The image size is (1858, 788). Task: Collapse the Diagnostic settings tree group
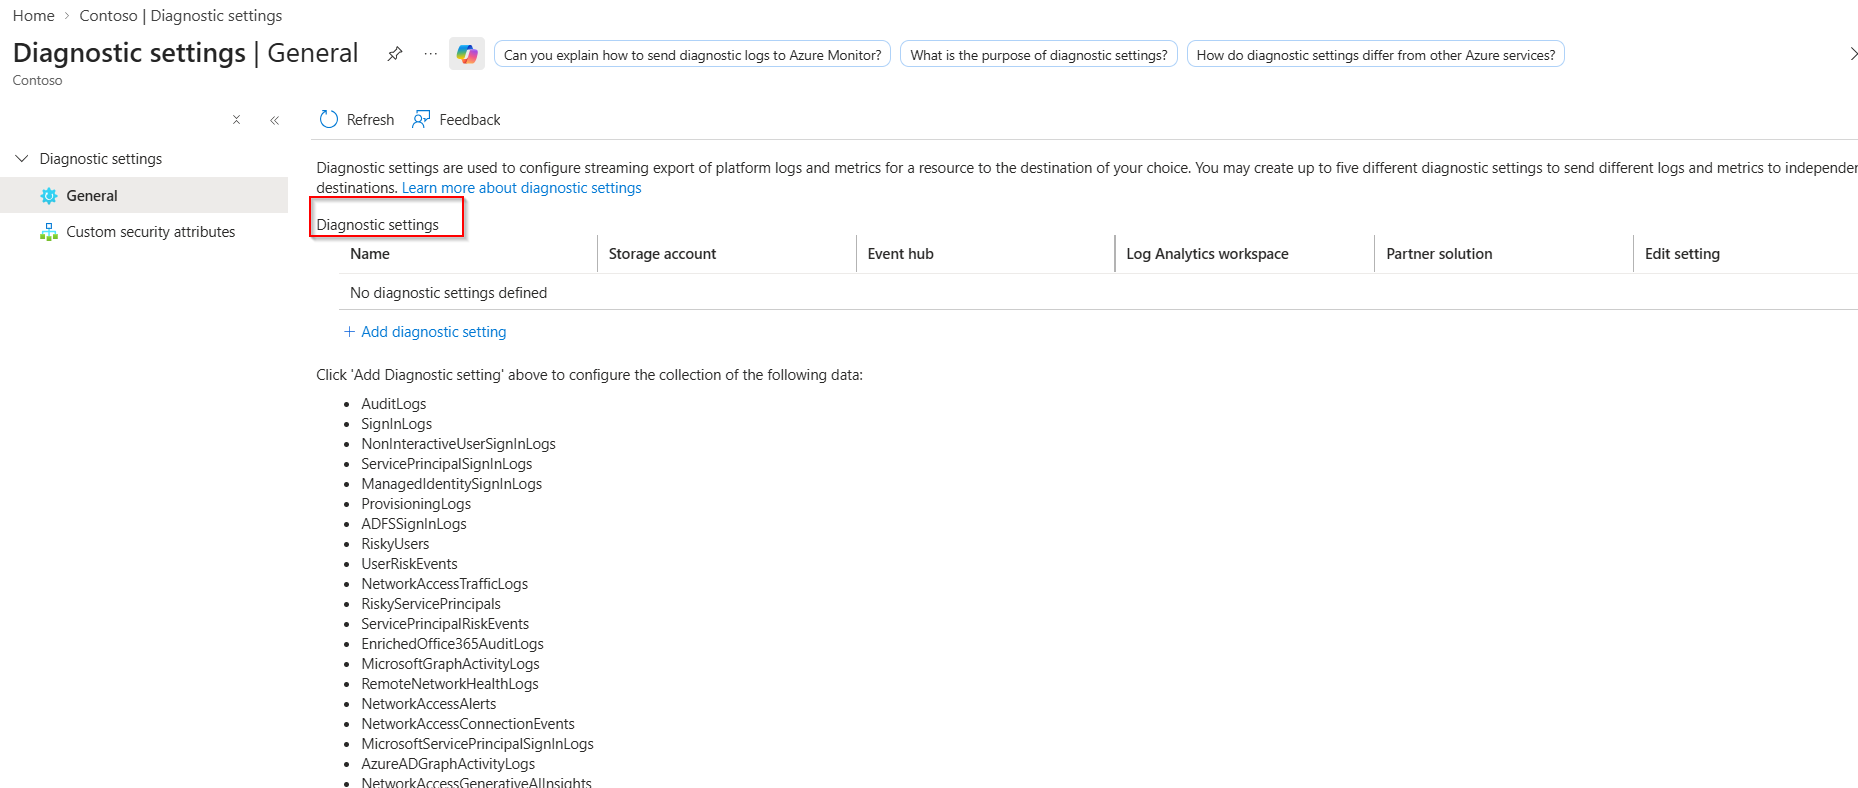22,159
